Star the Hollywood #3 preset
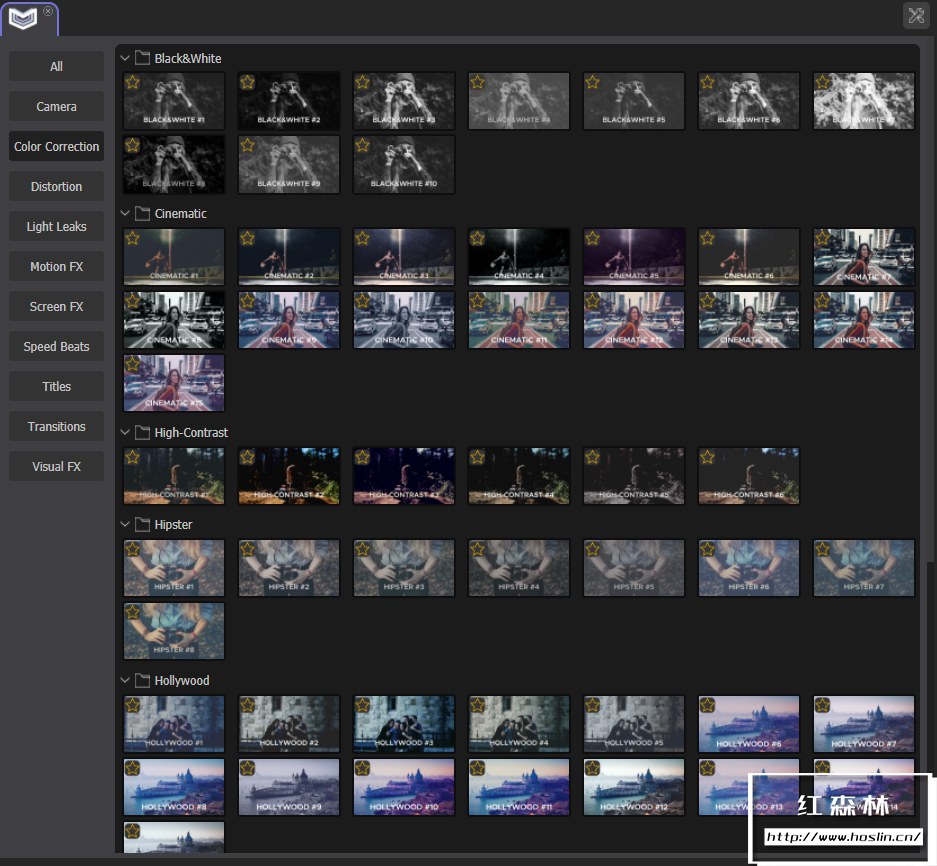This screenshot has height=866, width=937. click(x=362, y=705)
